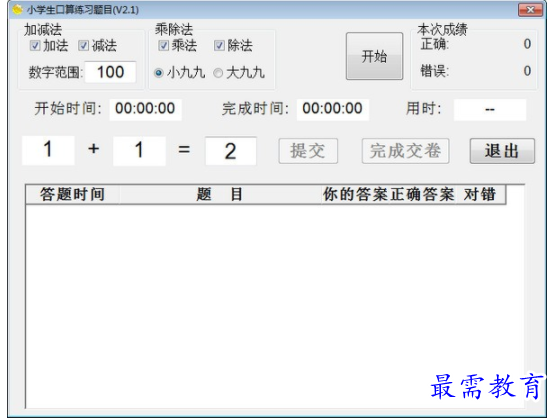Click the answer input box showing 2
This screenshot has height=418, width=552.
[231, 151]
